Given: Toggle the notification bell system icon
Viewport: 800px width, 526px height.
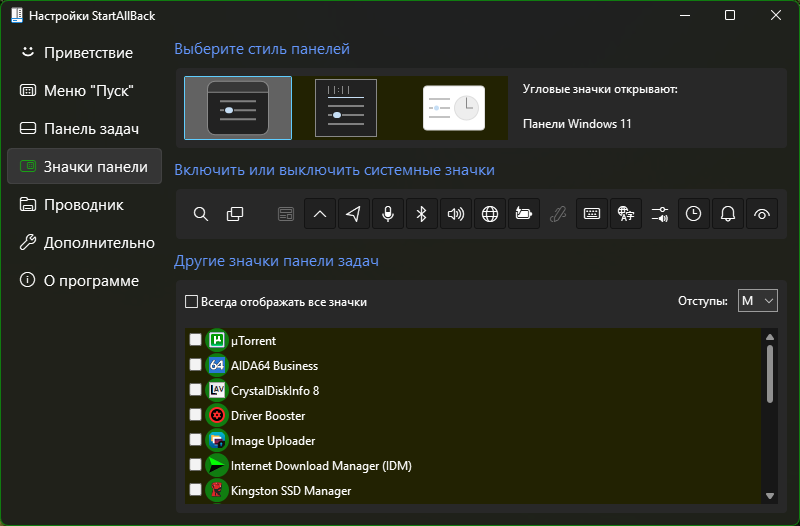Looking at the screenshot, I should (728, 214).
